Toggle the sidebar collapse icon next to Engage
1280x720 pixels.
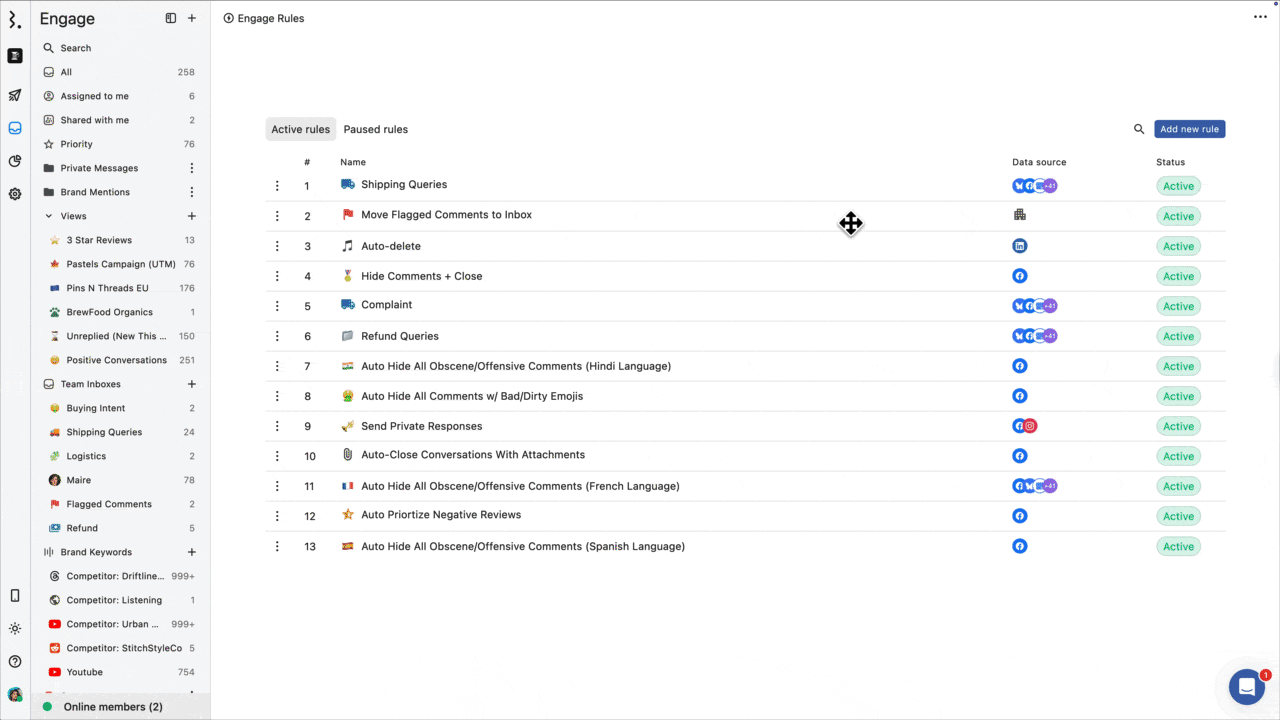pos(171,18)
